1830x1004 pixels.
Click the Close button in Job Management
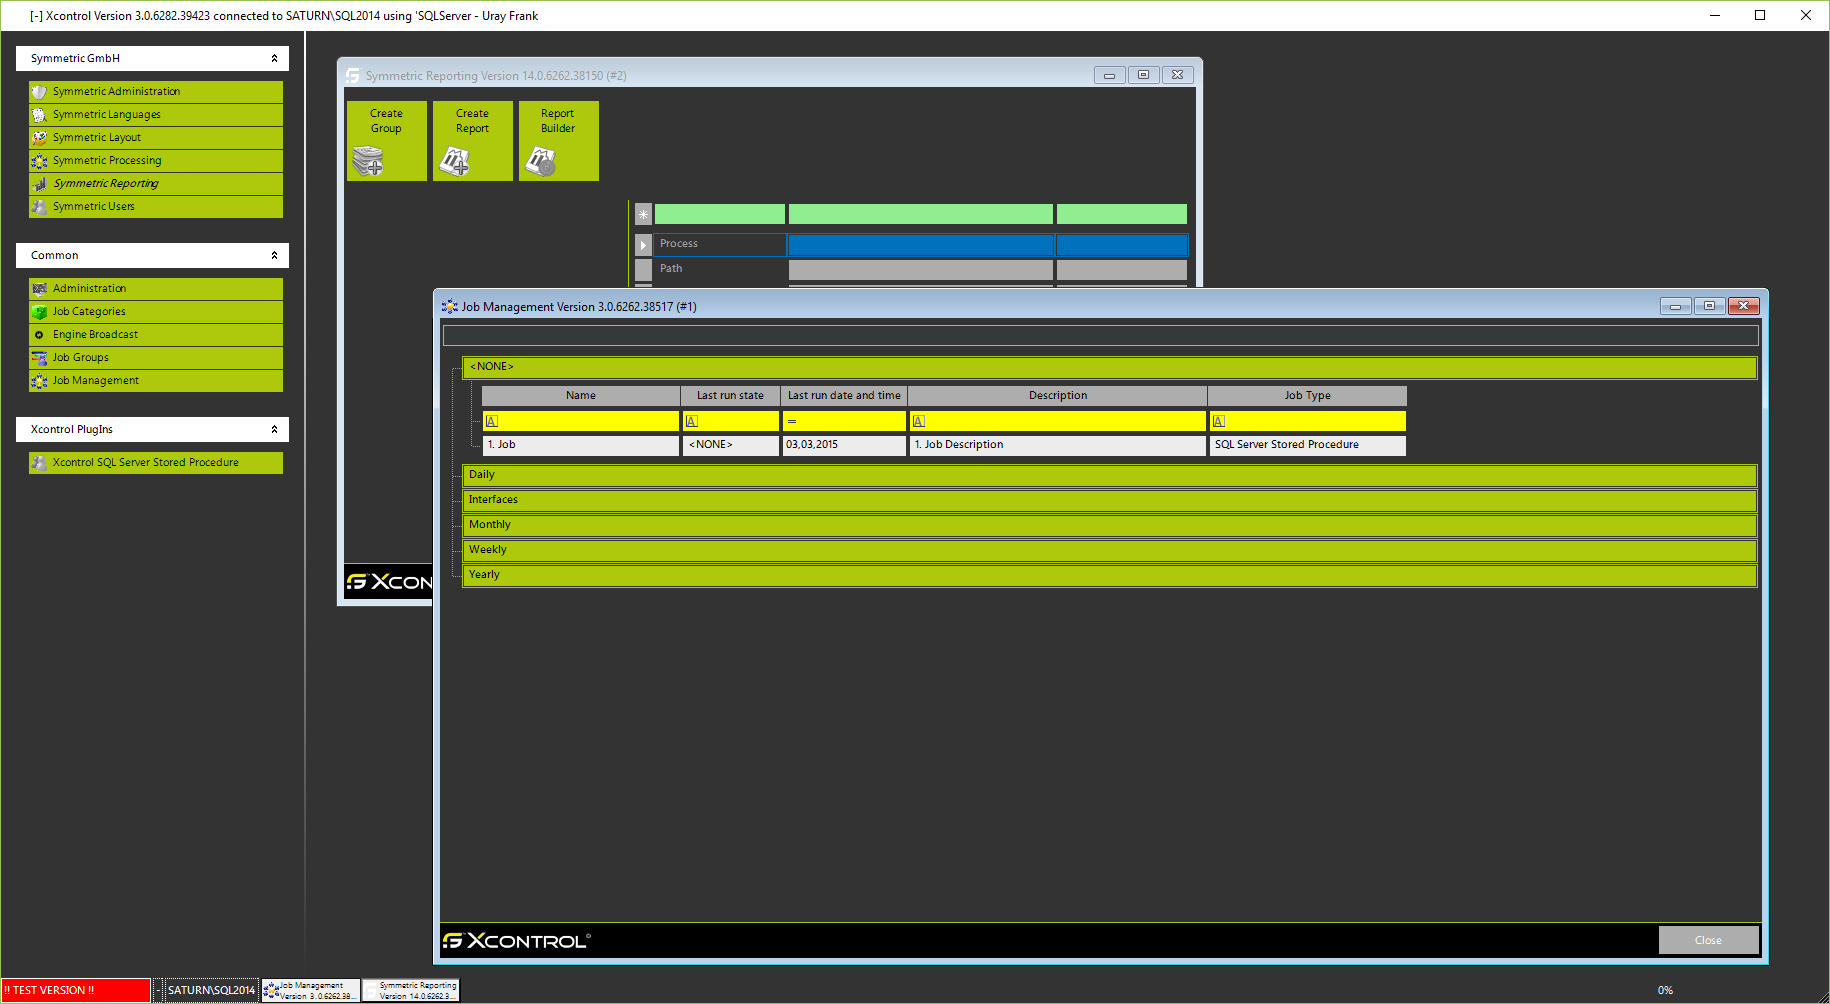click(1708, 940)
